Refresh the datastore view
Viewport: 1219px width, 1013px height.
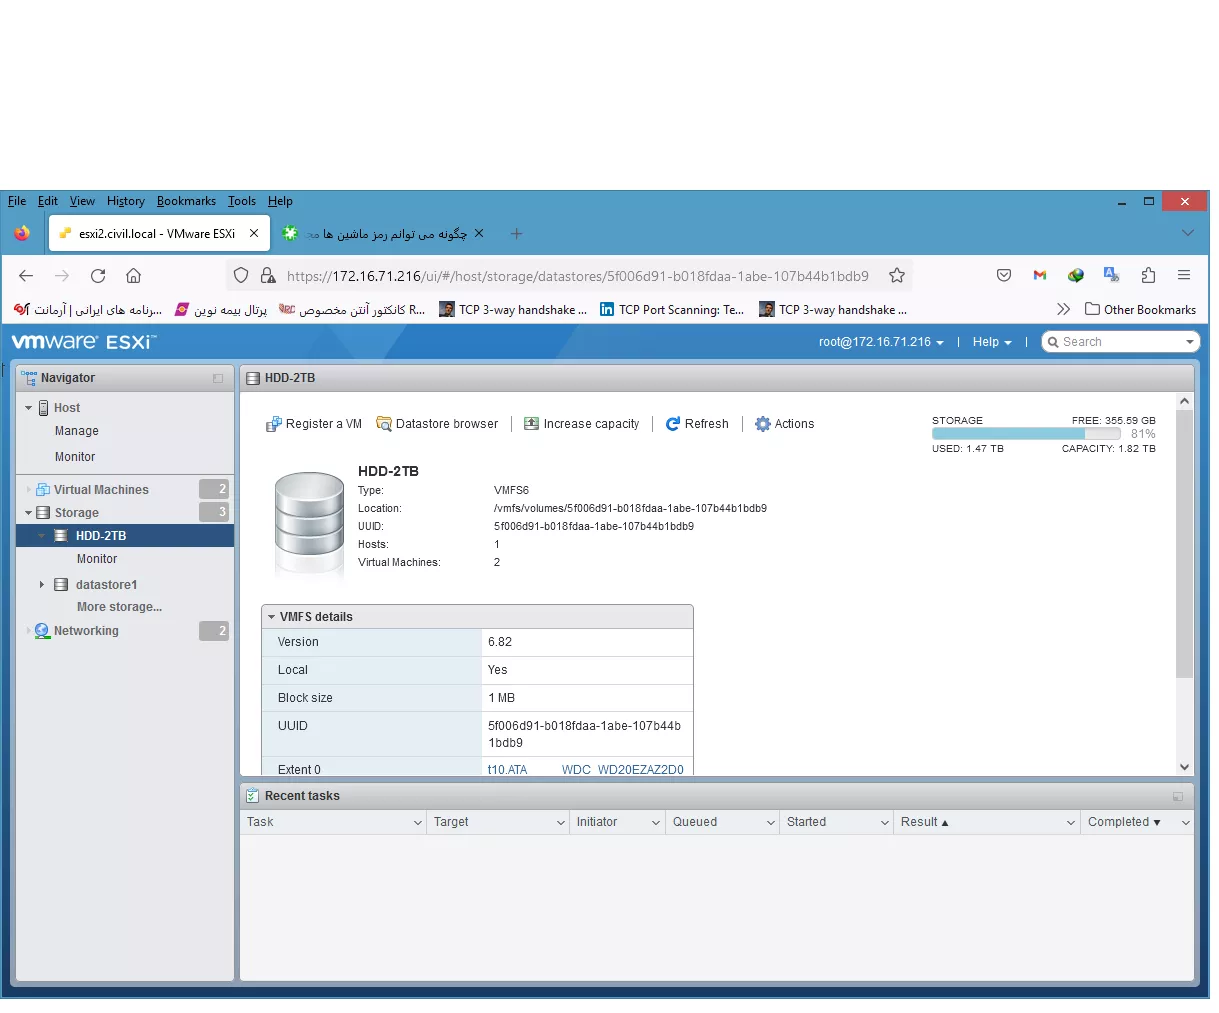[x=697, y=424]
